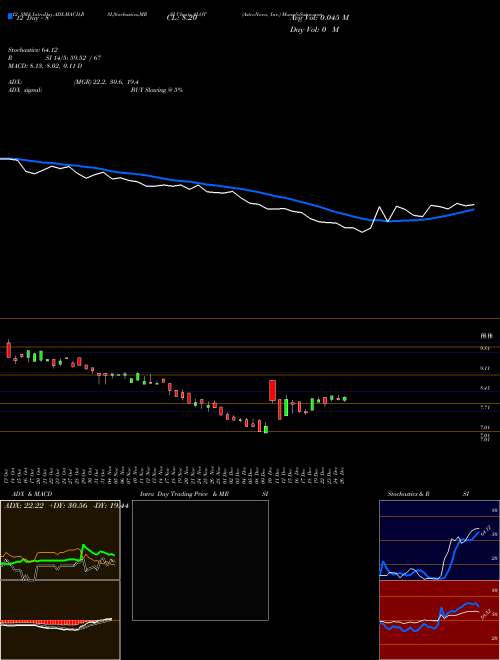This screenshot has height=660, width=500.
Task: Click the 'ADX: 22.22 +DY: 30.56' readout
Action: (x=45, y=506)
